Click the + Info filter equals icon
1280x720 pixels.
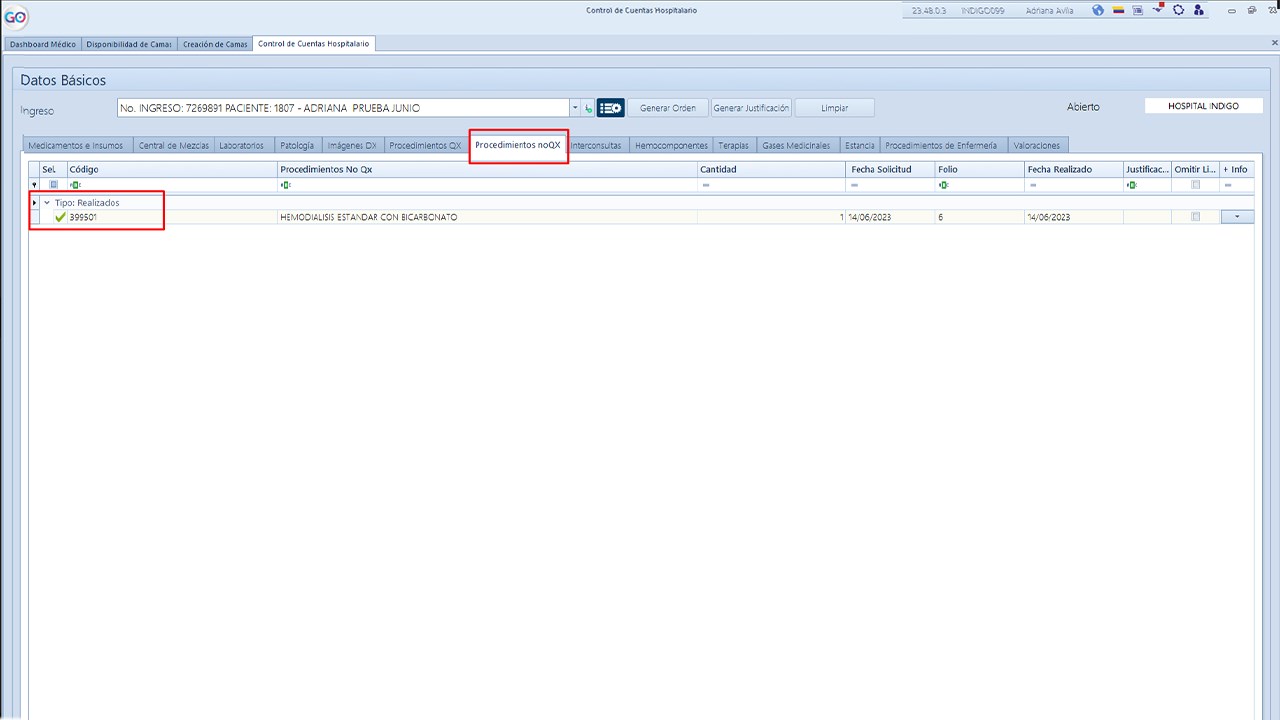click(x=1228, y=185)
